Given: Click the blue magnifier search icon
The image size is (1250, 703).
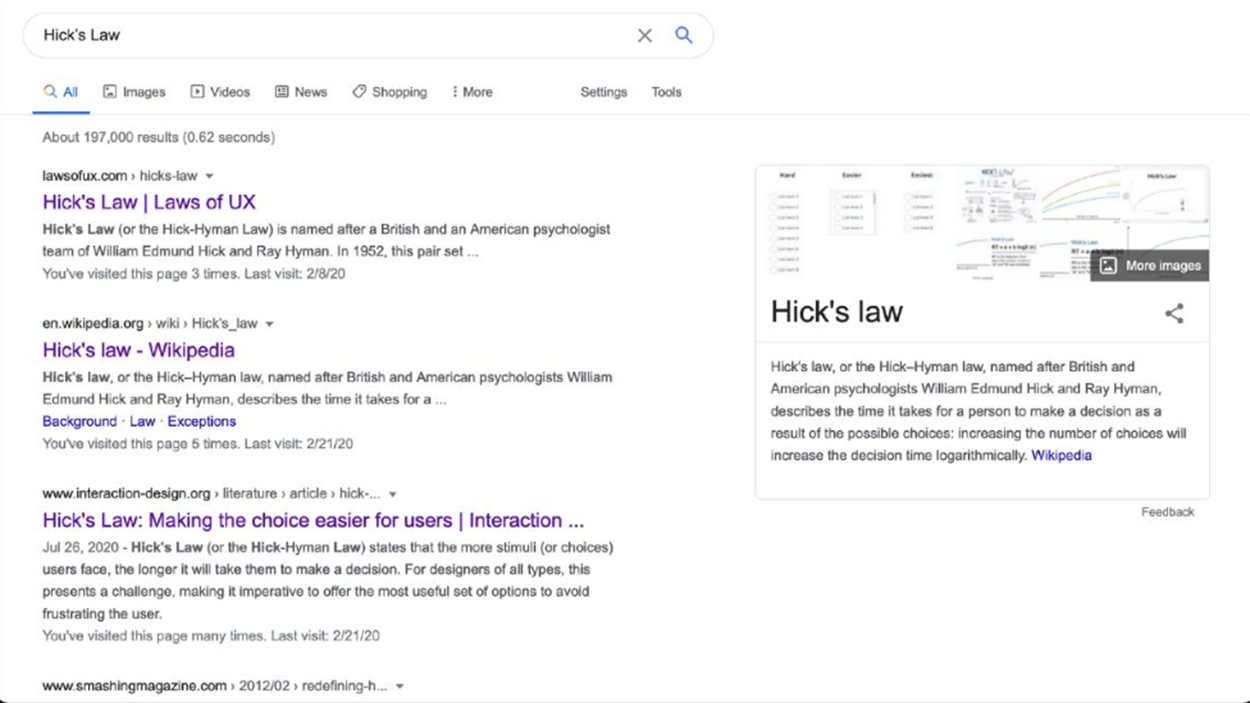Looking at the screenshot, I should click(x=684, y=35).
